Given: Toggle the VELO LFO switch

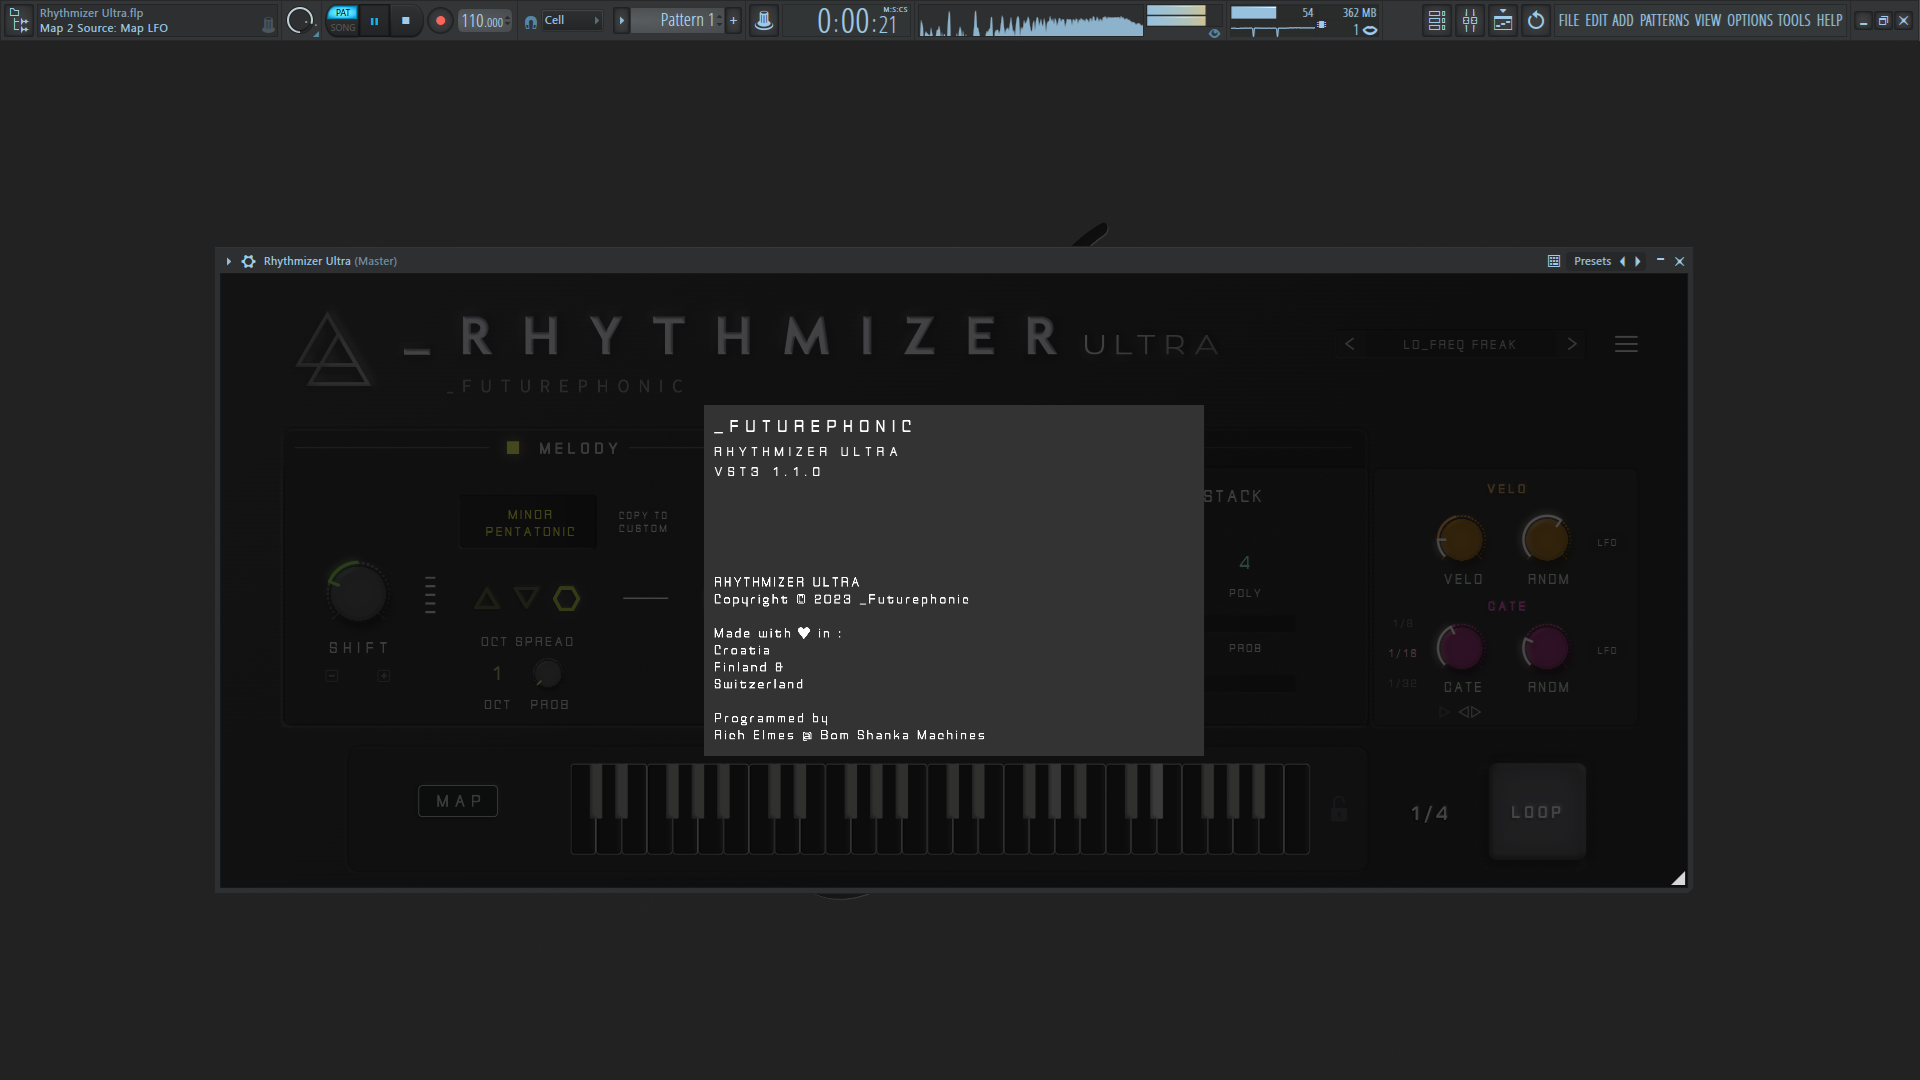Looking at the screenshot, I should tap(1607, 543).
